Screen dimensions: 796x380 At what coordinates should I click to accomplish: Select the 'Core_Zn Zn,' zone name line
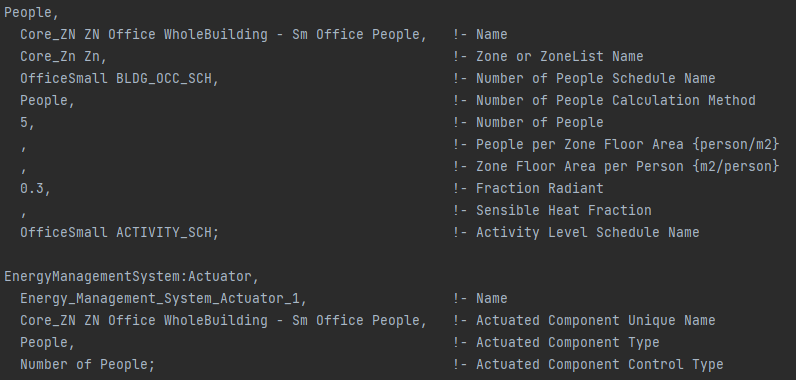point(63,56)
